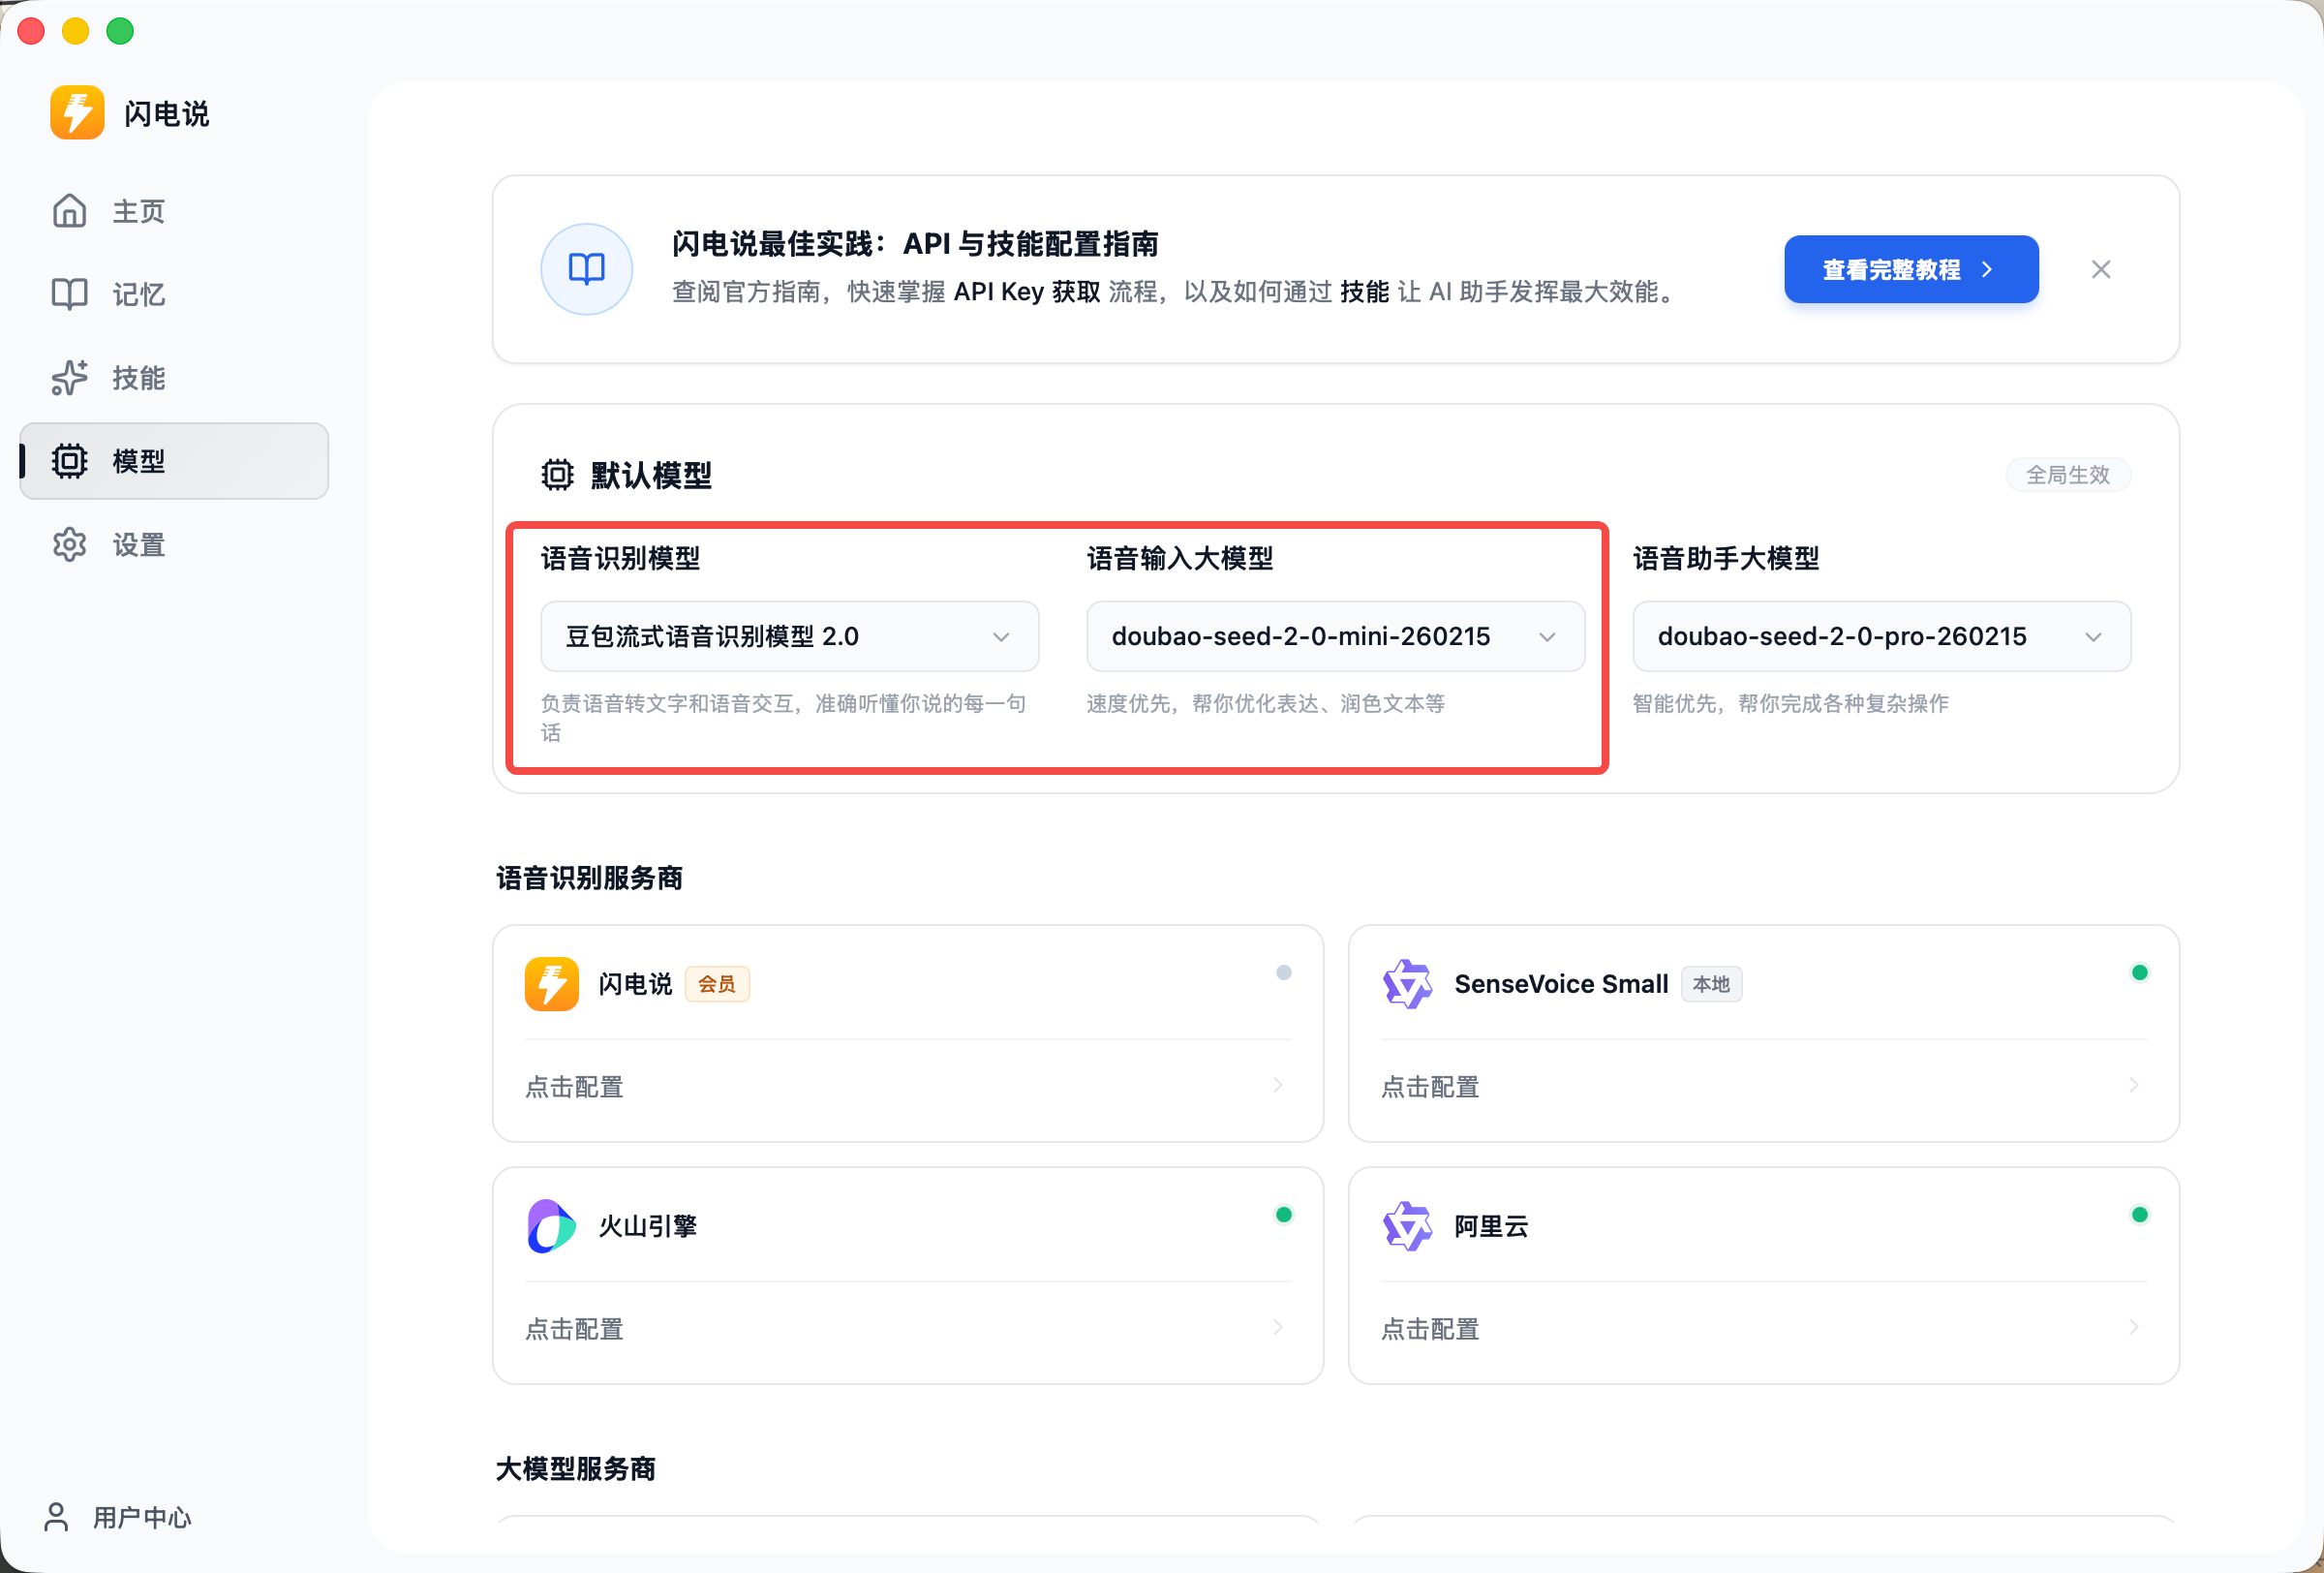Screen dimensions: 2324x1573
Task: Expand 点击配置 row in 闪电说 card
Action: click(908, 1086)
